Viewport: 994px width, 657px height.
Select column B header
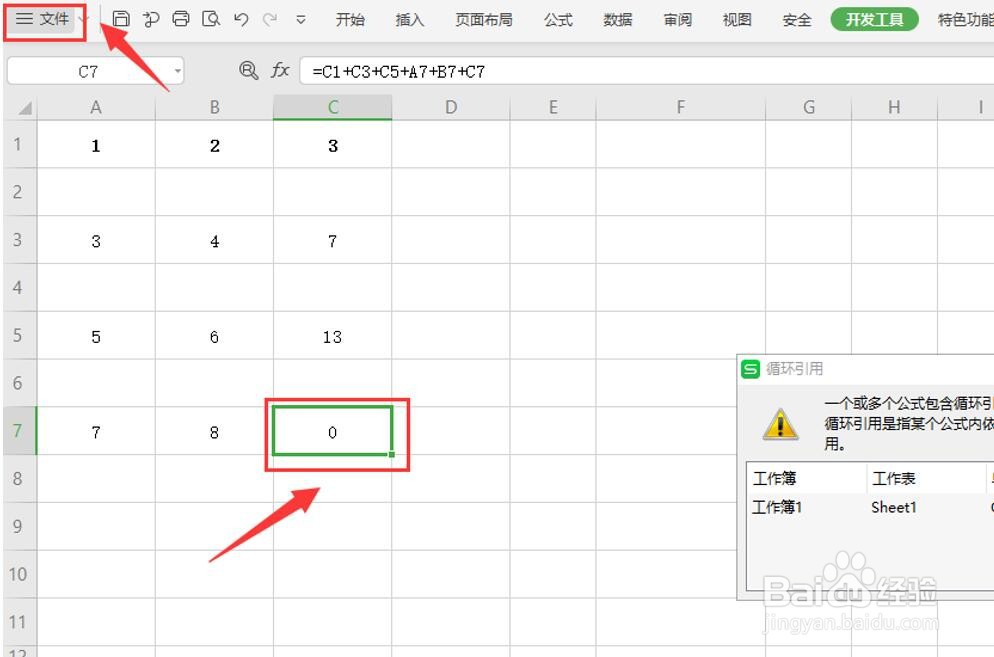[x=214, y=107]
